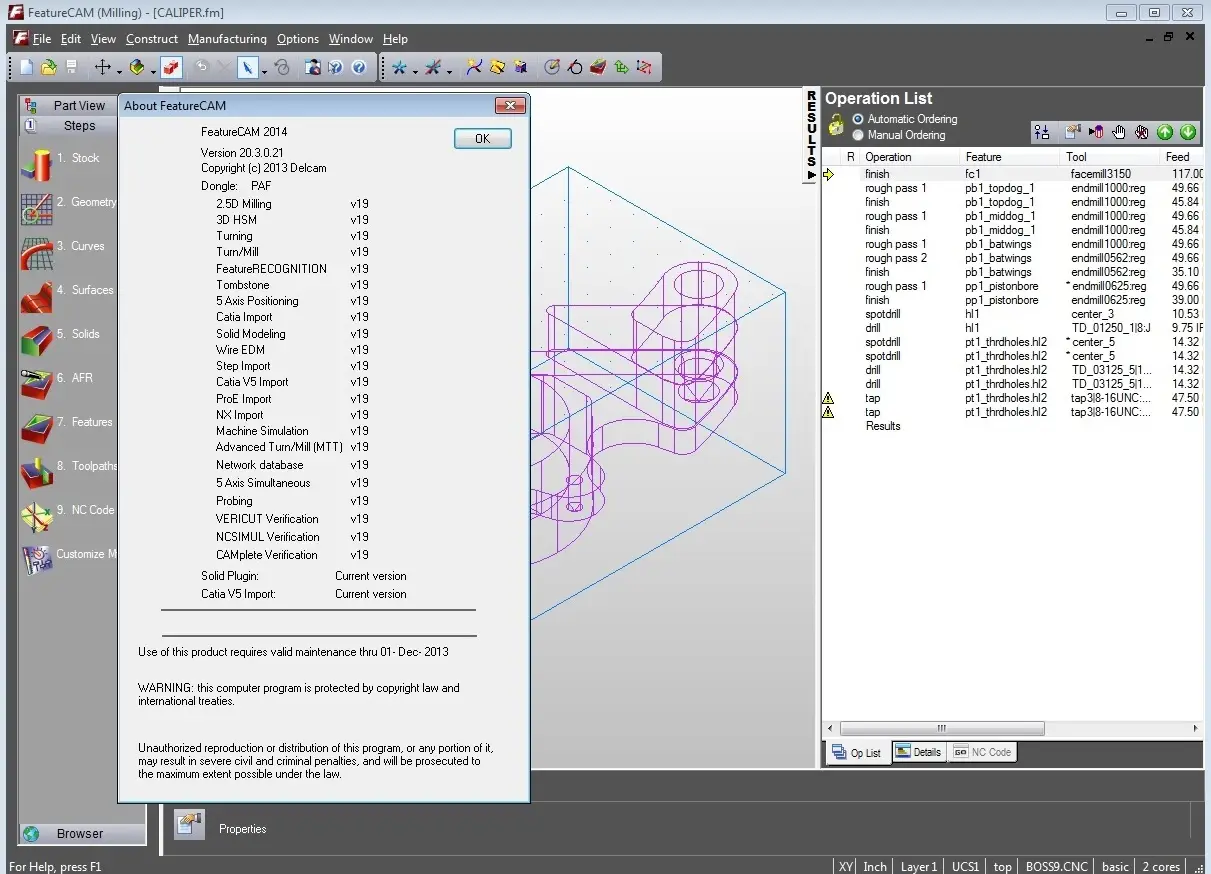Open dropdown arrow beside the move/pan tool
1211x874 pixels.
119,71
